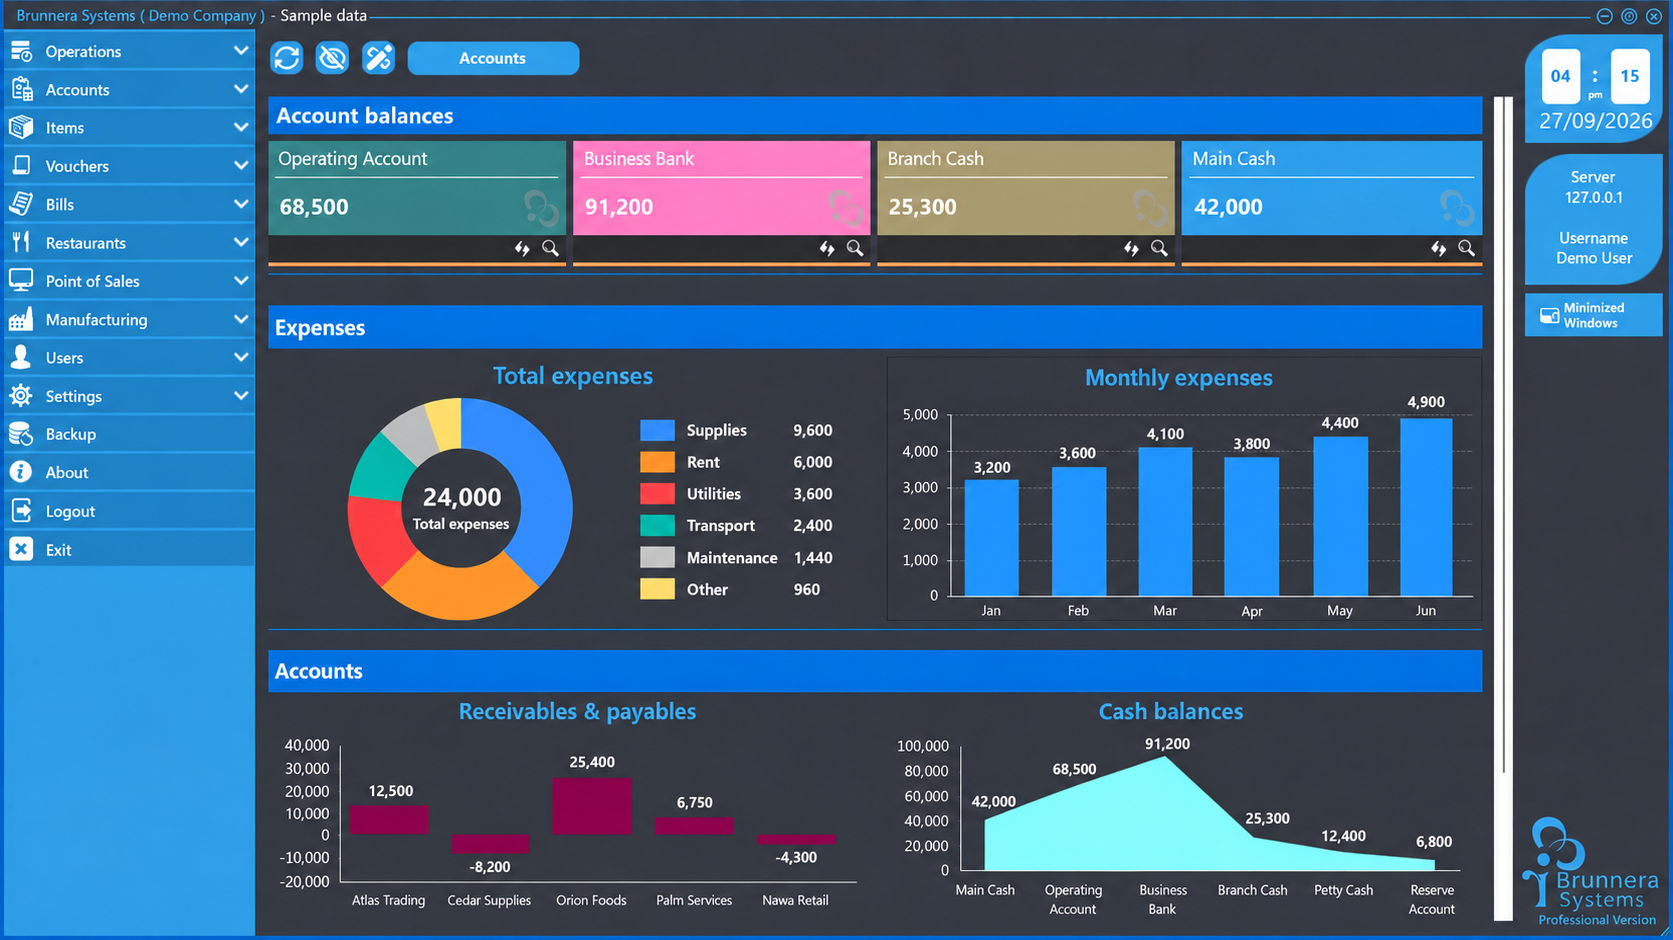Expand the Accounts sidebar chevron
The width and height of the screenshot is (1673, 940).
pos(241,89)
